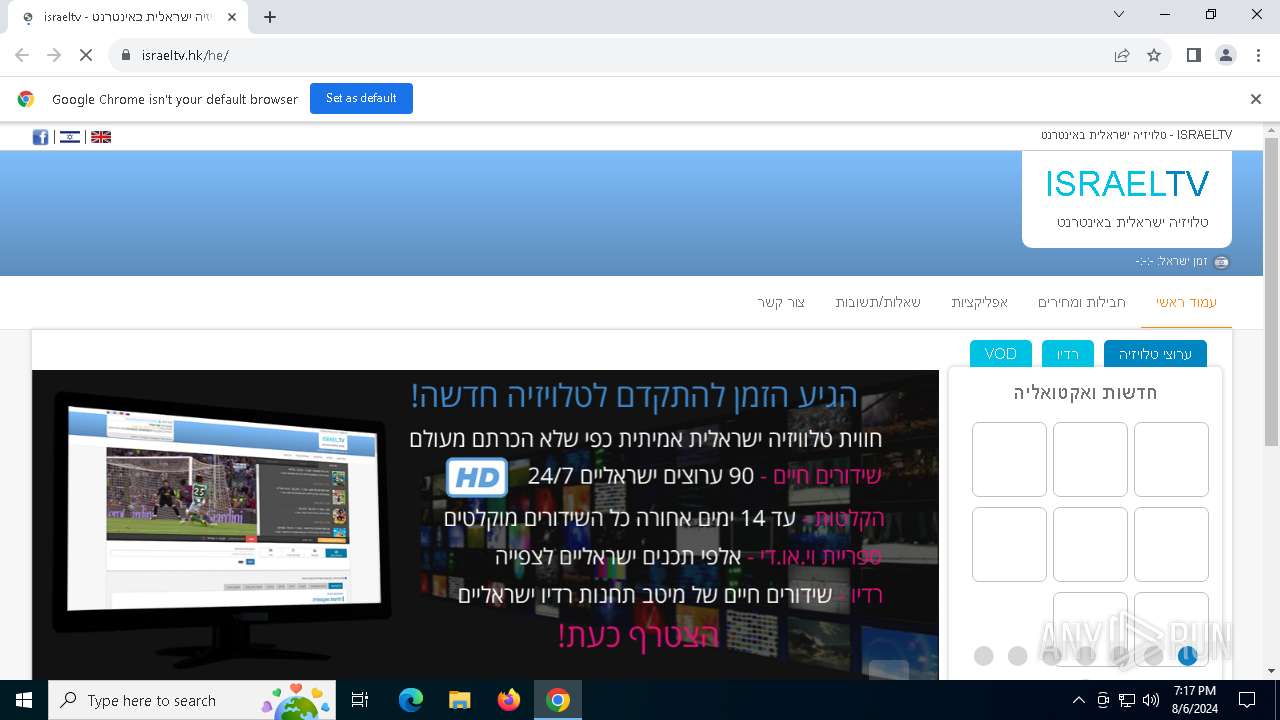Open Windows Start menu
Image resolution: width=1280 pixels, height=720 pixels.
tap(24, 700)
